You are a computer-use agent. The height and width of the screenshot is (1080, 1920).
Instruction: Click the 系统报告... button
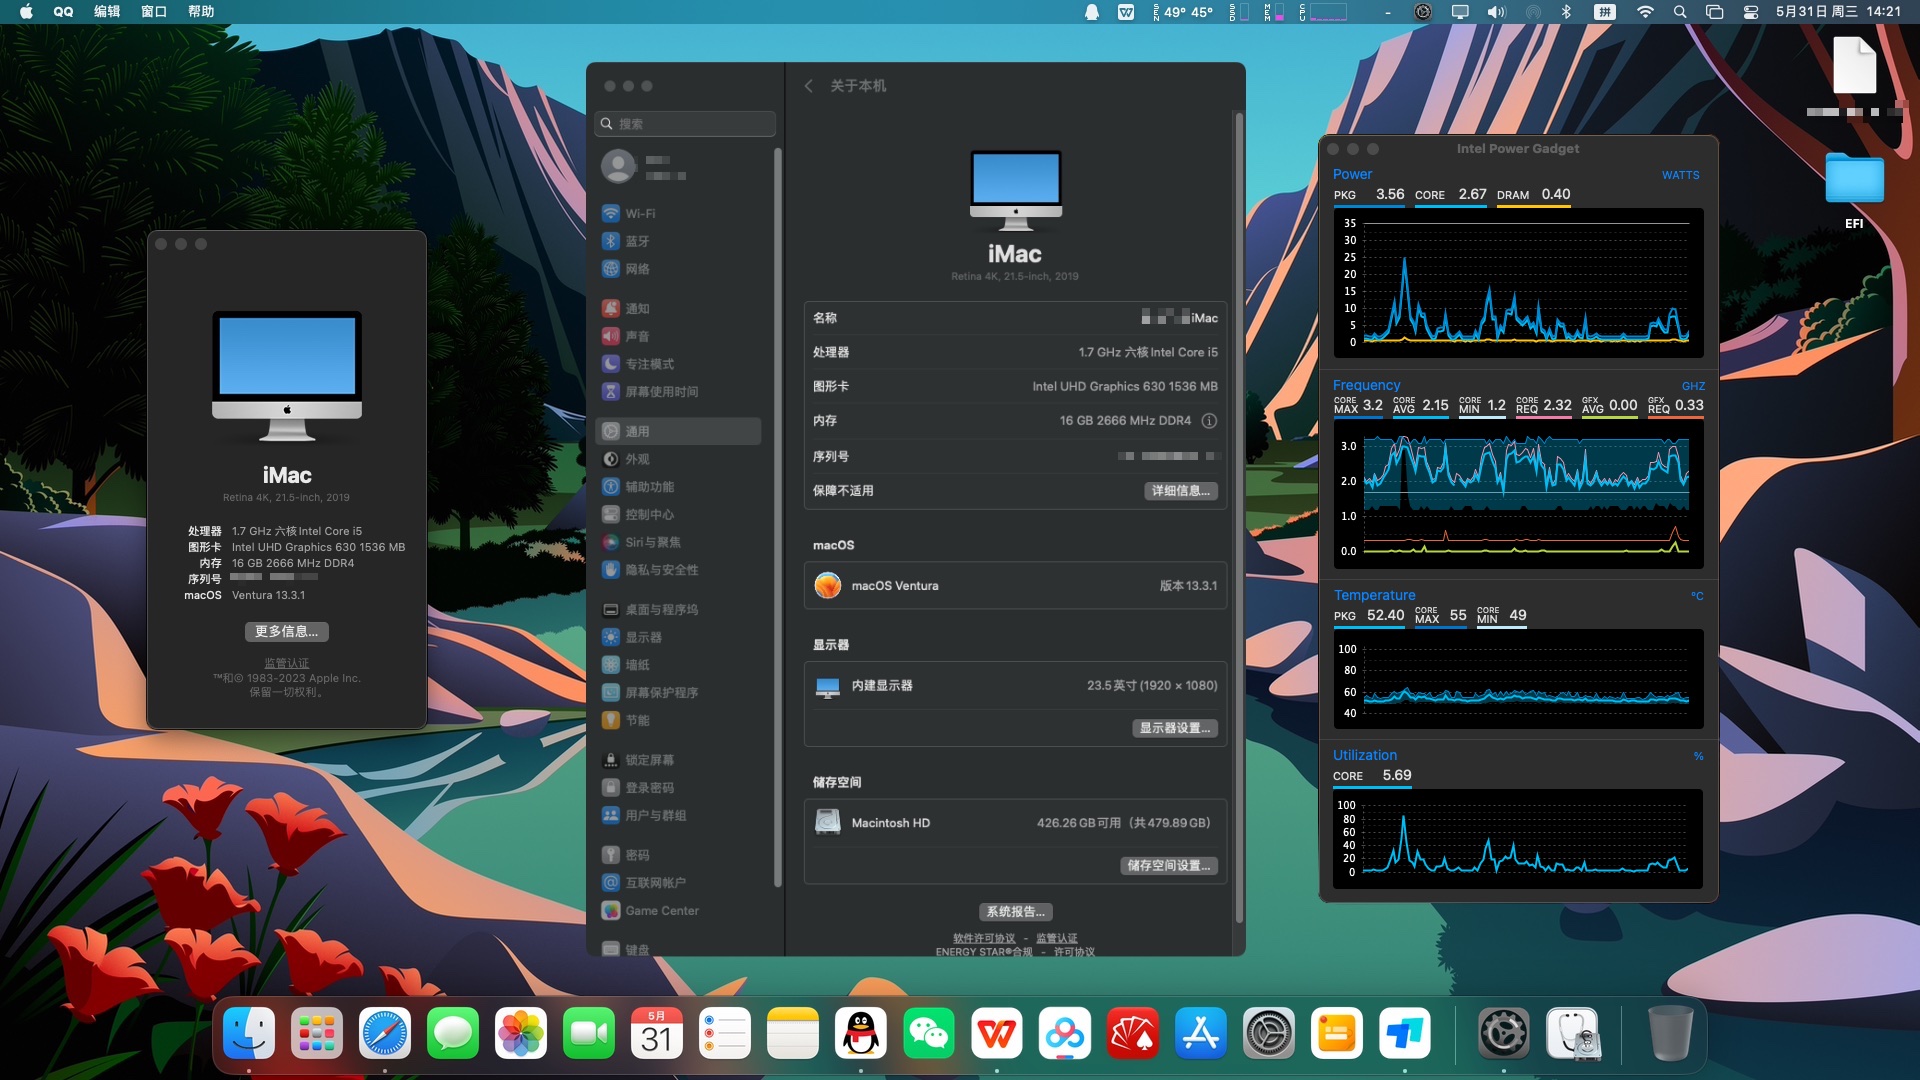coord(1015,912)
